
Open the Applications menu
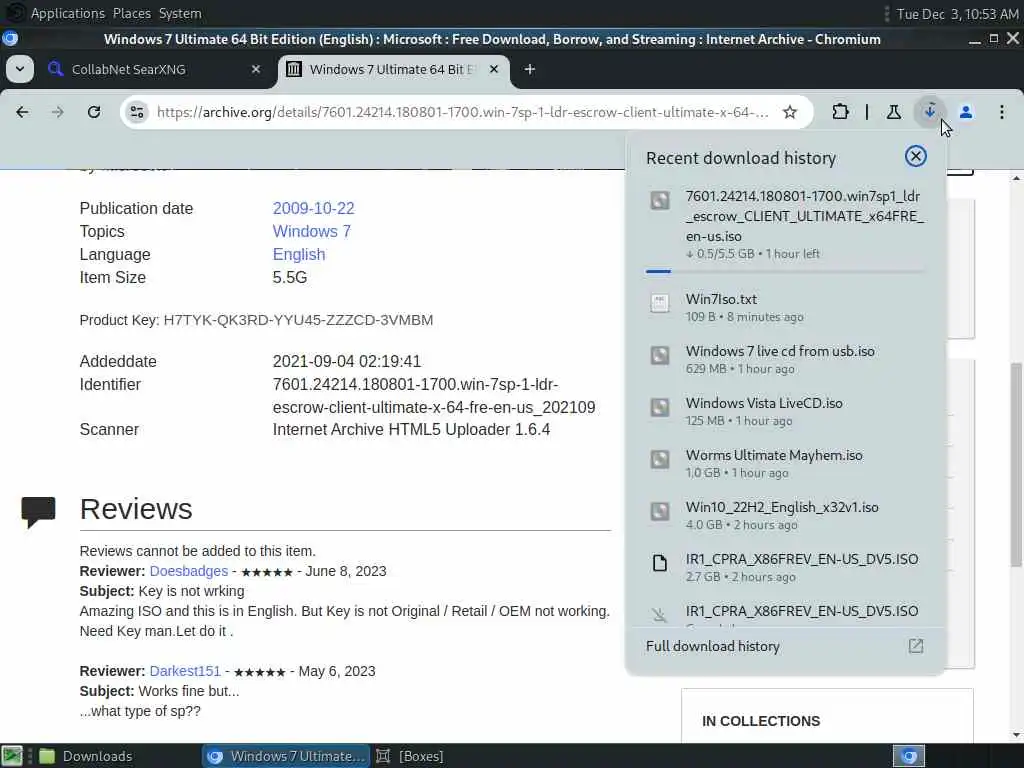(67, 13)
